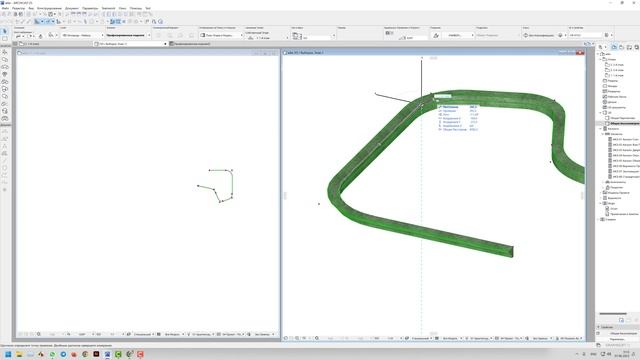Open the Параметры menu
Image resolution: width=640 pixels, height=360 pixels.
point(90,8)
